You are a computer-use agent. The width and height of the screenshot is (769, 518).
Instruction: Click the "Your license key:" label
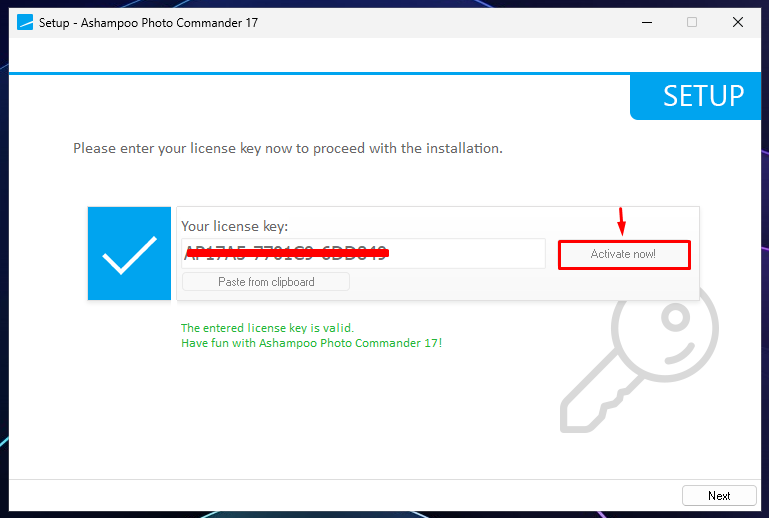[x=234, y=226]
